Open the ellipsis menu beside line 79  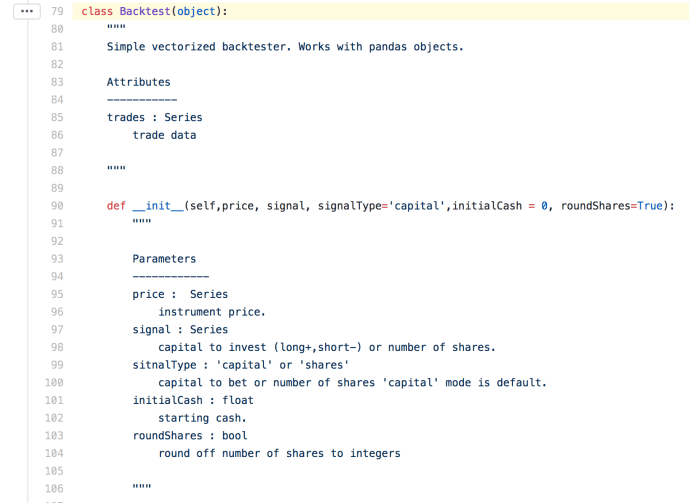[27, 11]
